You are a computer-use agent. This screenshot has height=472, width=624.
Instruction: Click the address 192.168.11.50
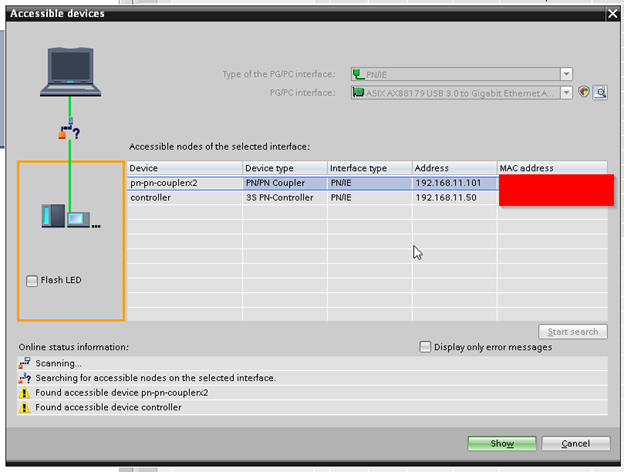446,198
